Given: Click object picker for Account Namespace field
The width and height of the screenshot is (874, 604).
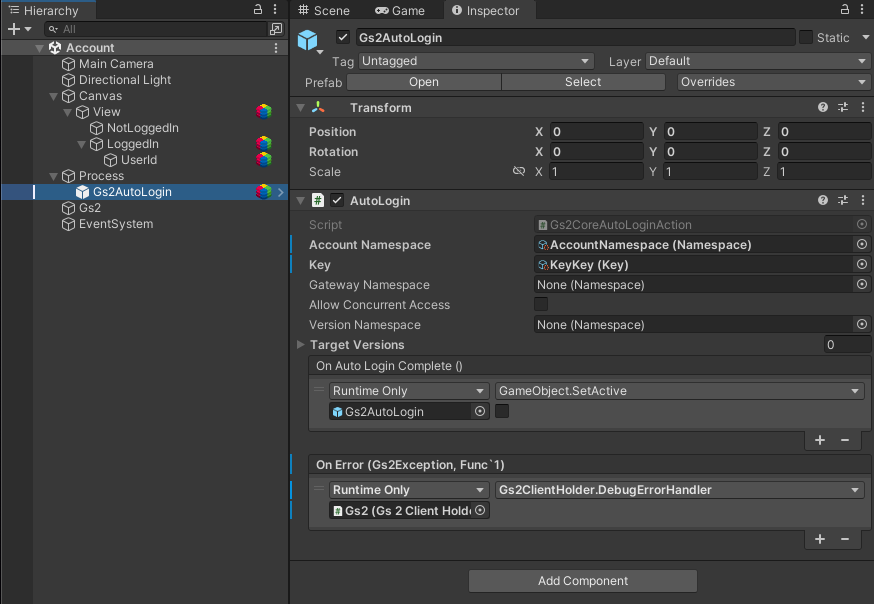Looking at the screenshot, I should tap(862, 244).
